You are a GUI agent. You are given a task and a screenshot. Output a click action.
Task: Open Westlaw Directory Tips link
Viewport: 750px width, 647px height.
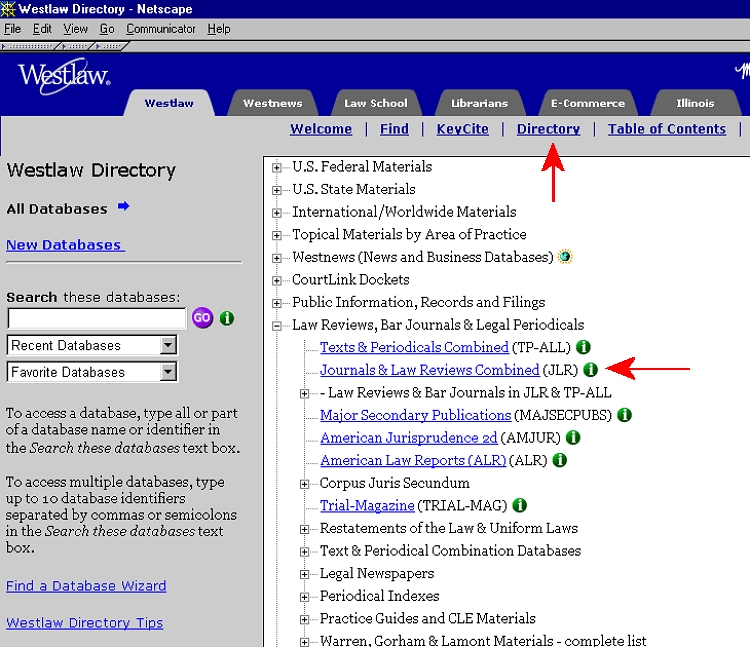[x=84, y=623]
